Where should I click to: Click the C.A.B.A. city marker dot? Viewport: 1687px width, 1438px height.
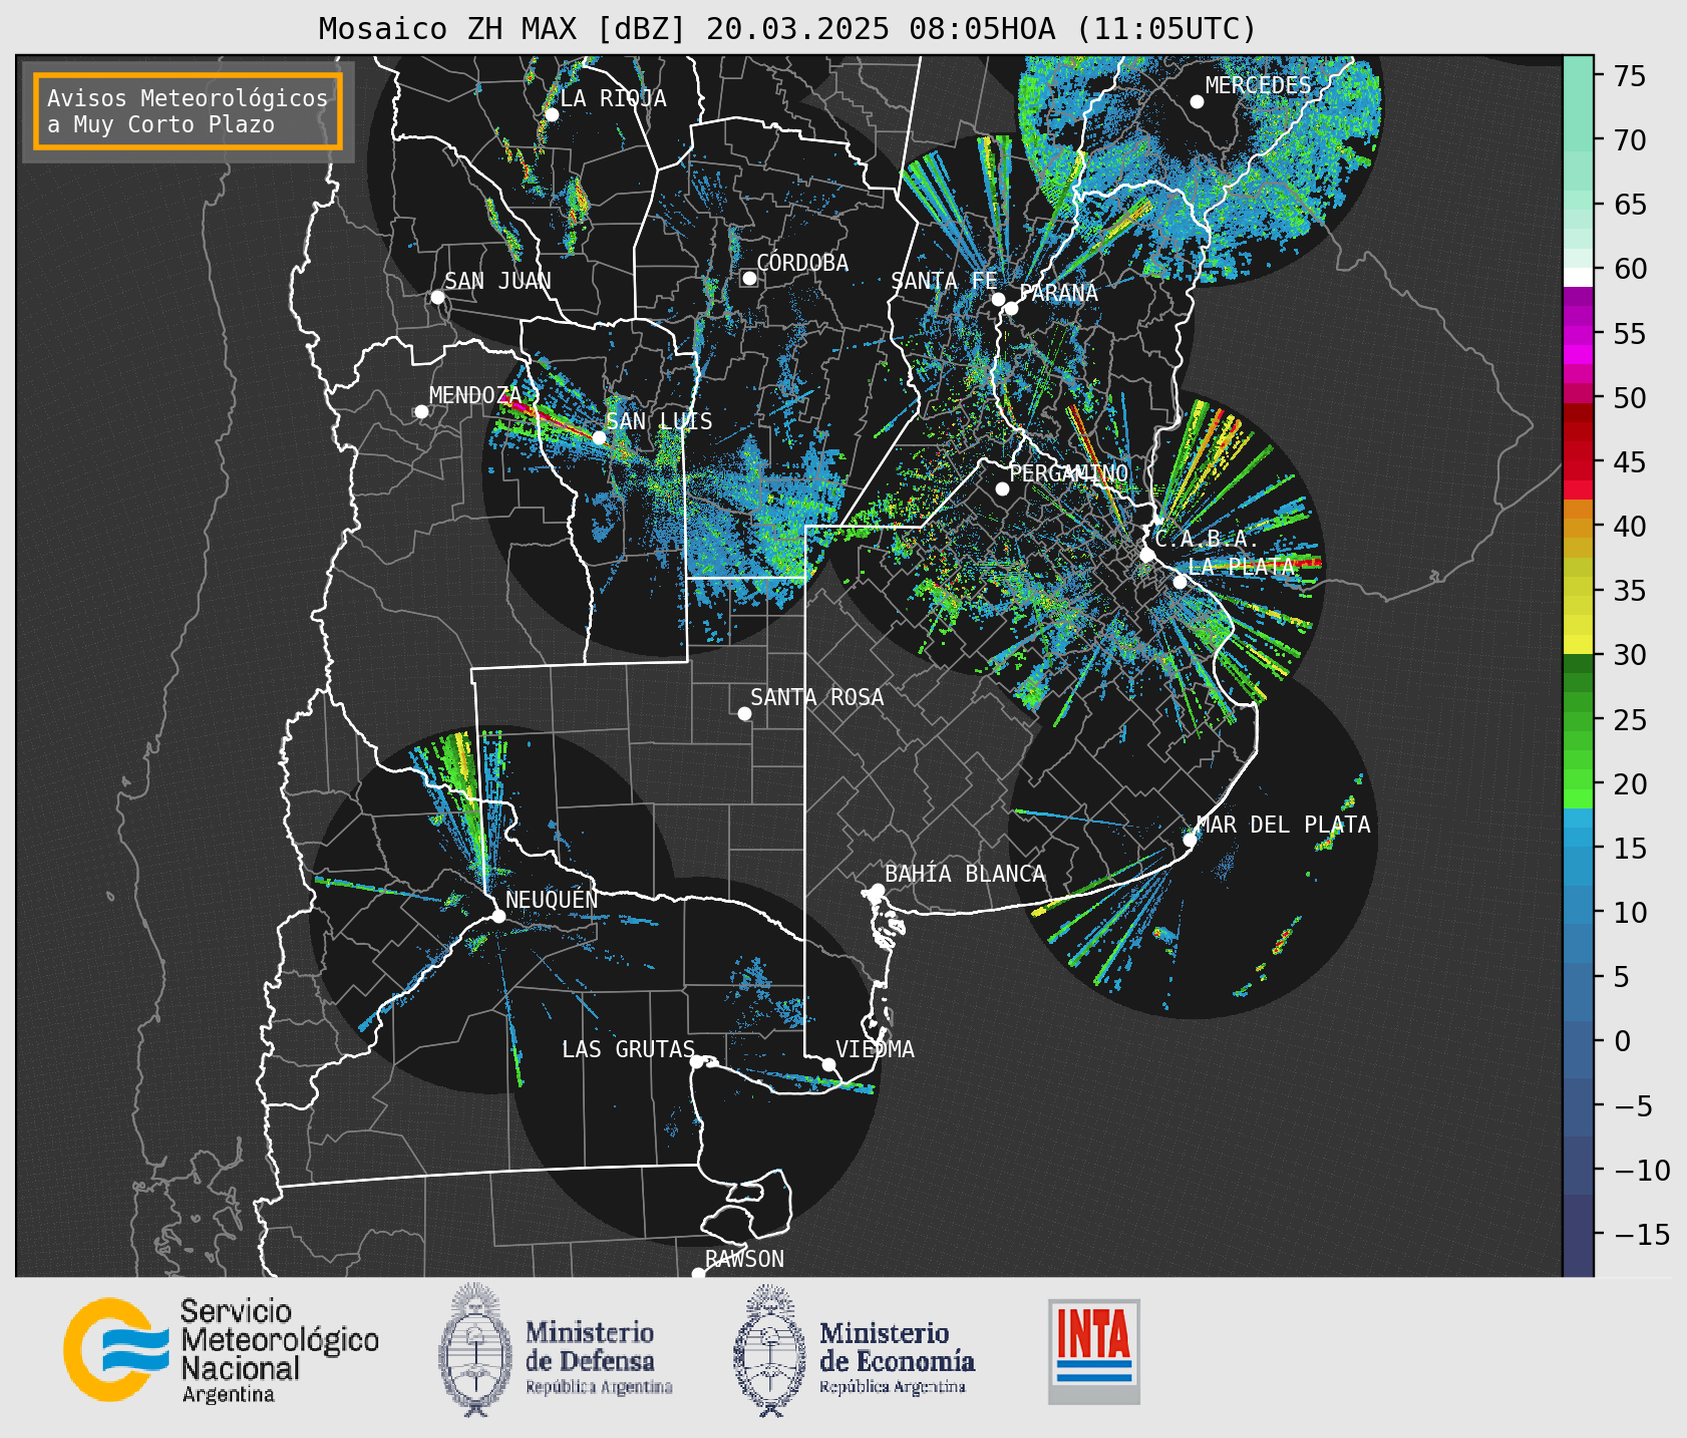[x=1147, y=555]
